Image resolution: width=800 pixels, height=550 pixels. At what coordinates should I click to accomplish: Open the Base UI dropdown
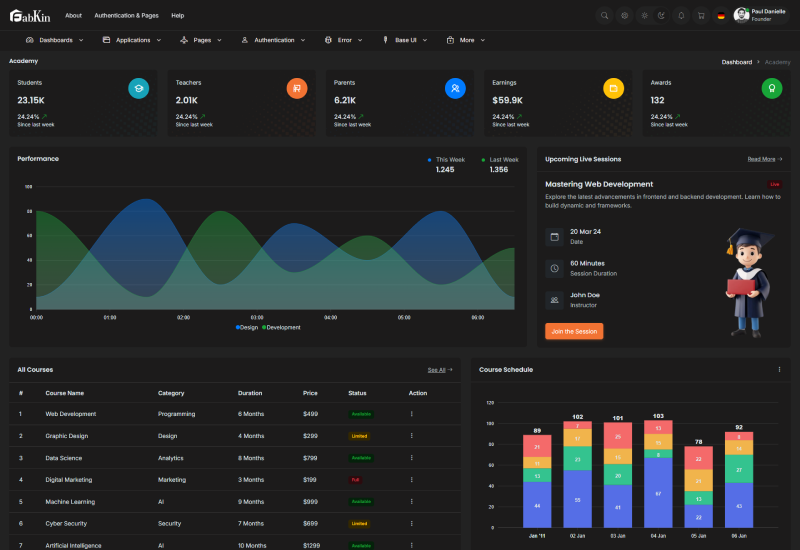[405, 40]
